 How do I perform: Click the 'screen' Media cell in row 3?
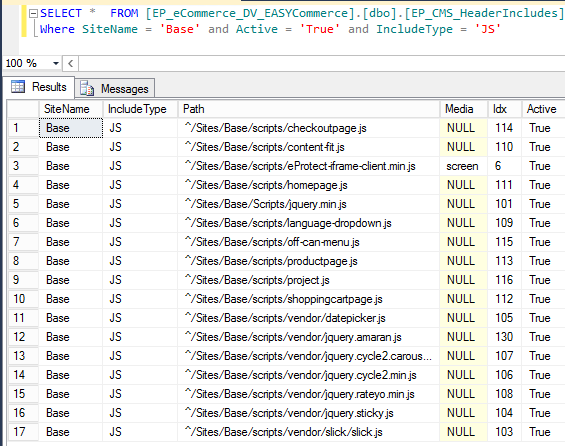coord(463,166)
